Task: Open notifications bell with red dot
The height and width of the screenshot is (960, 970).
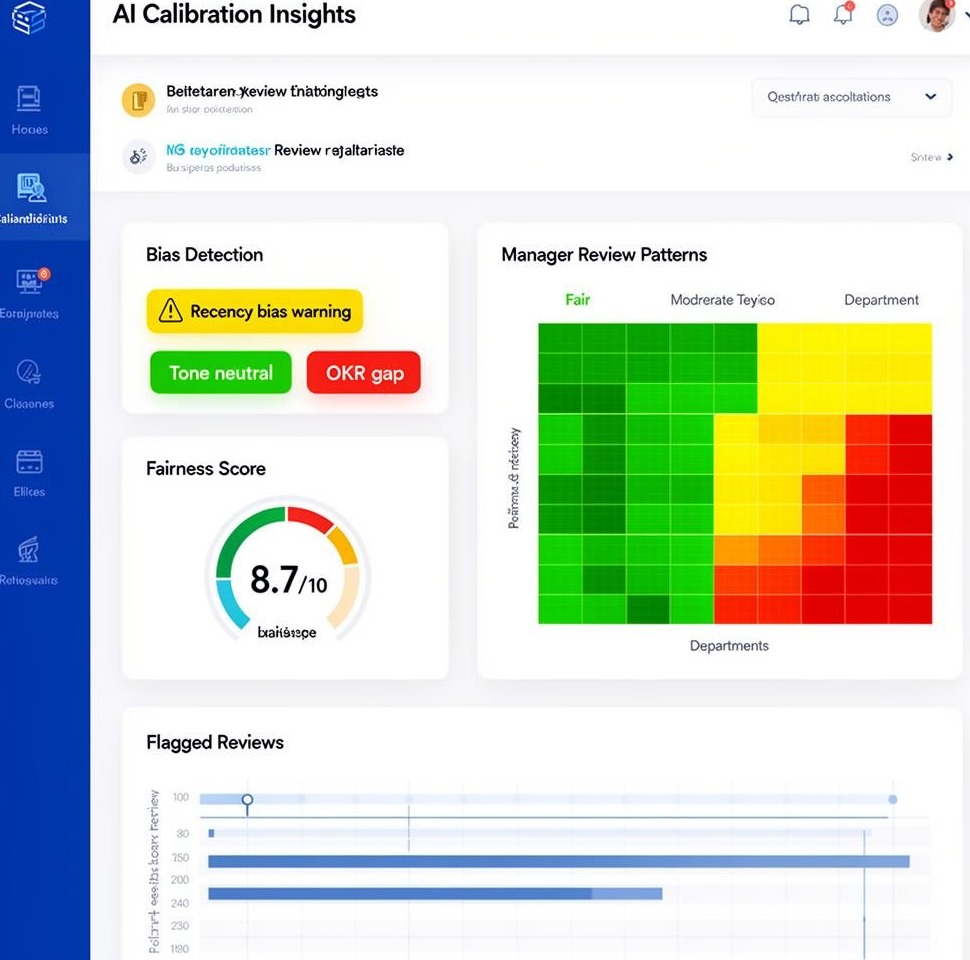Action: point(843,15)
